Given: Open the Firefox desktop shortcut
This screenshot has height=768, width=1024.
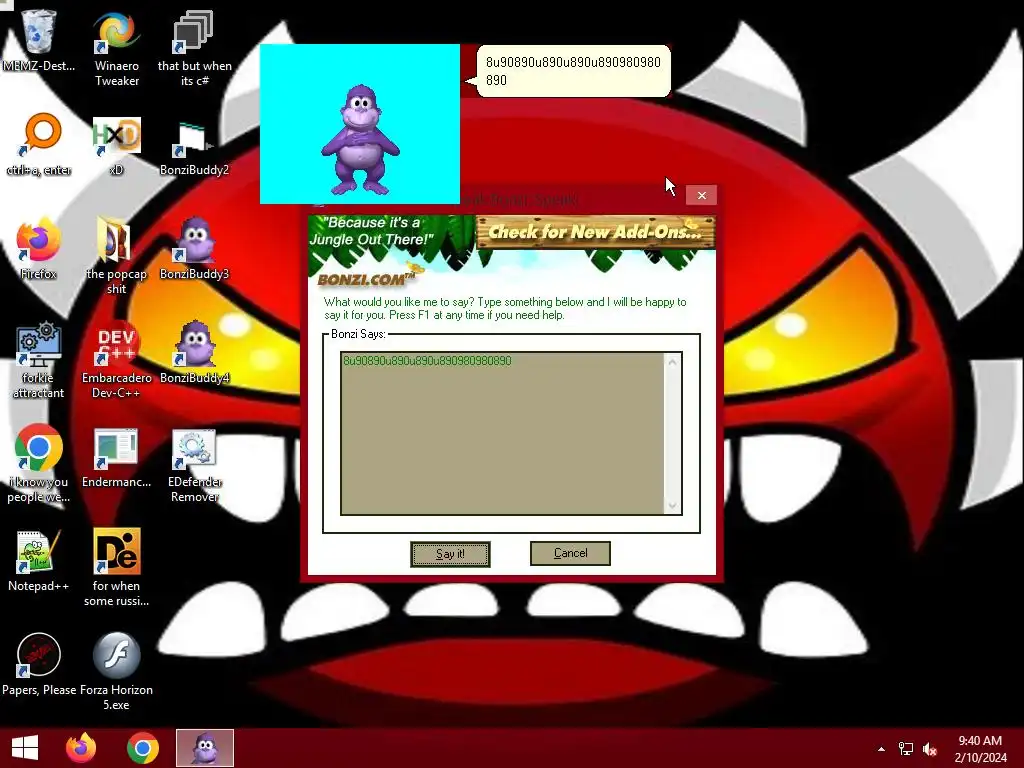Looking at the screenshot, I should 39,249.
